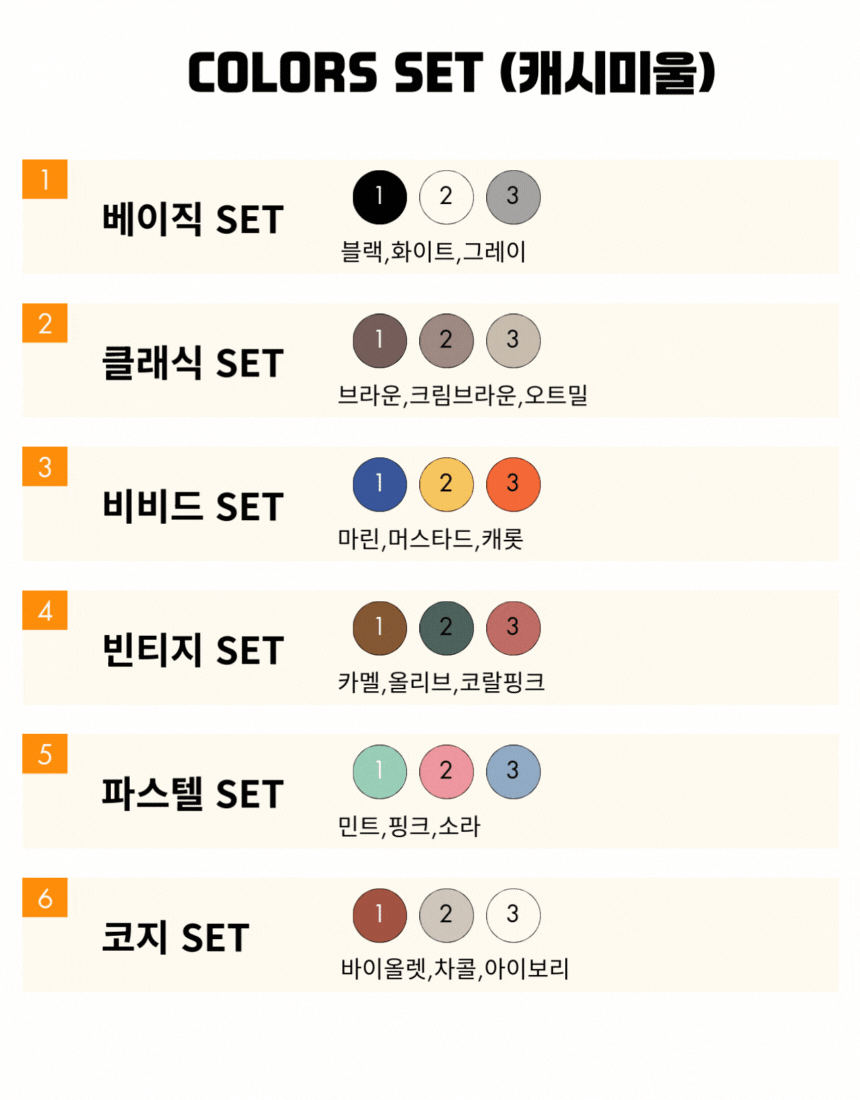Image resolution: width=860 pixels, height=1100 pixels.
Task: Click the carrot orange swatch
Action: point(513,484)
